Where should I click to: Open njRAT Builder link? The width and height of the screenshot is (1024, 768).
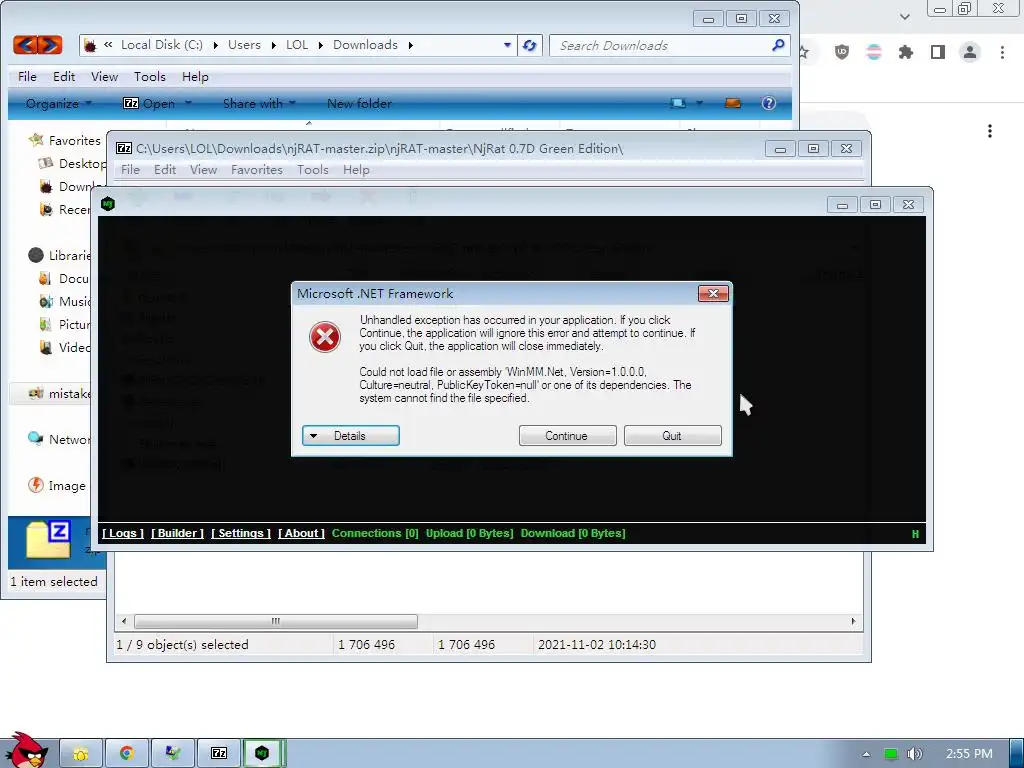click(178, 533)
